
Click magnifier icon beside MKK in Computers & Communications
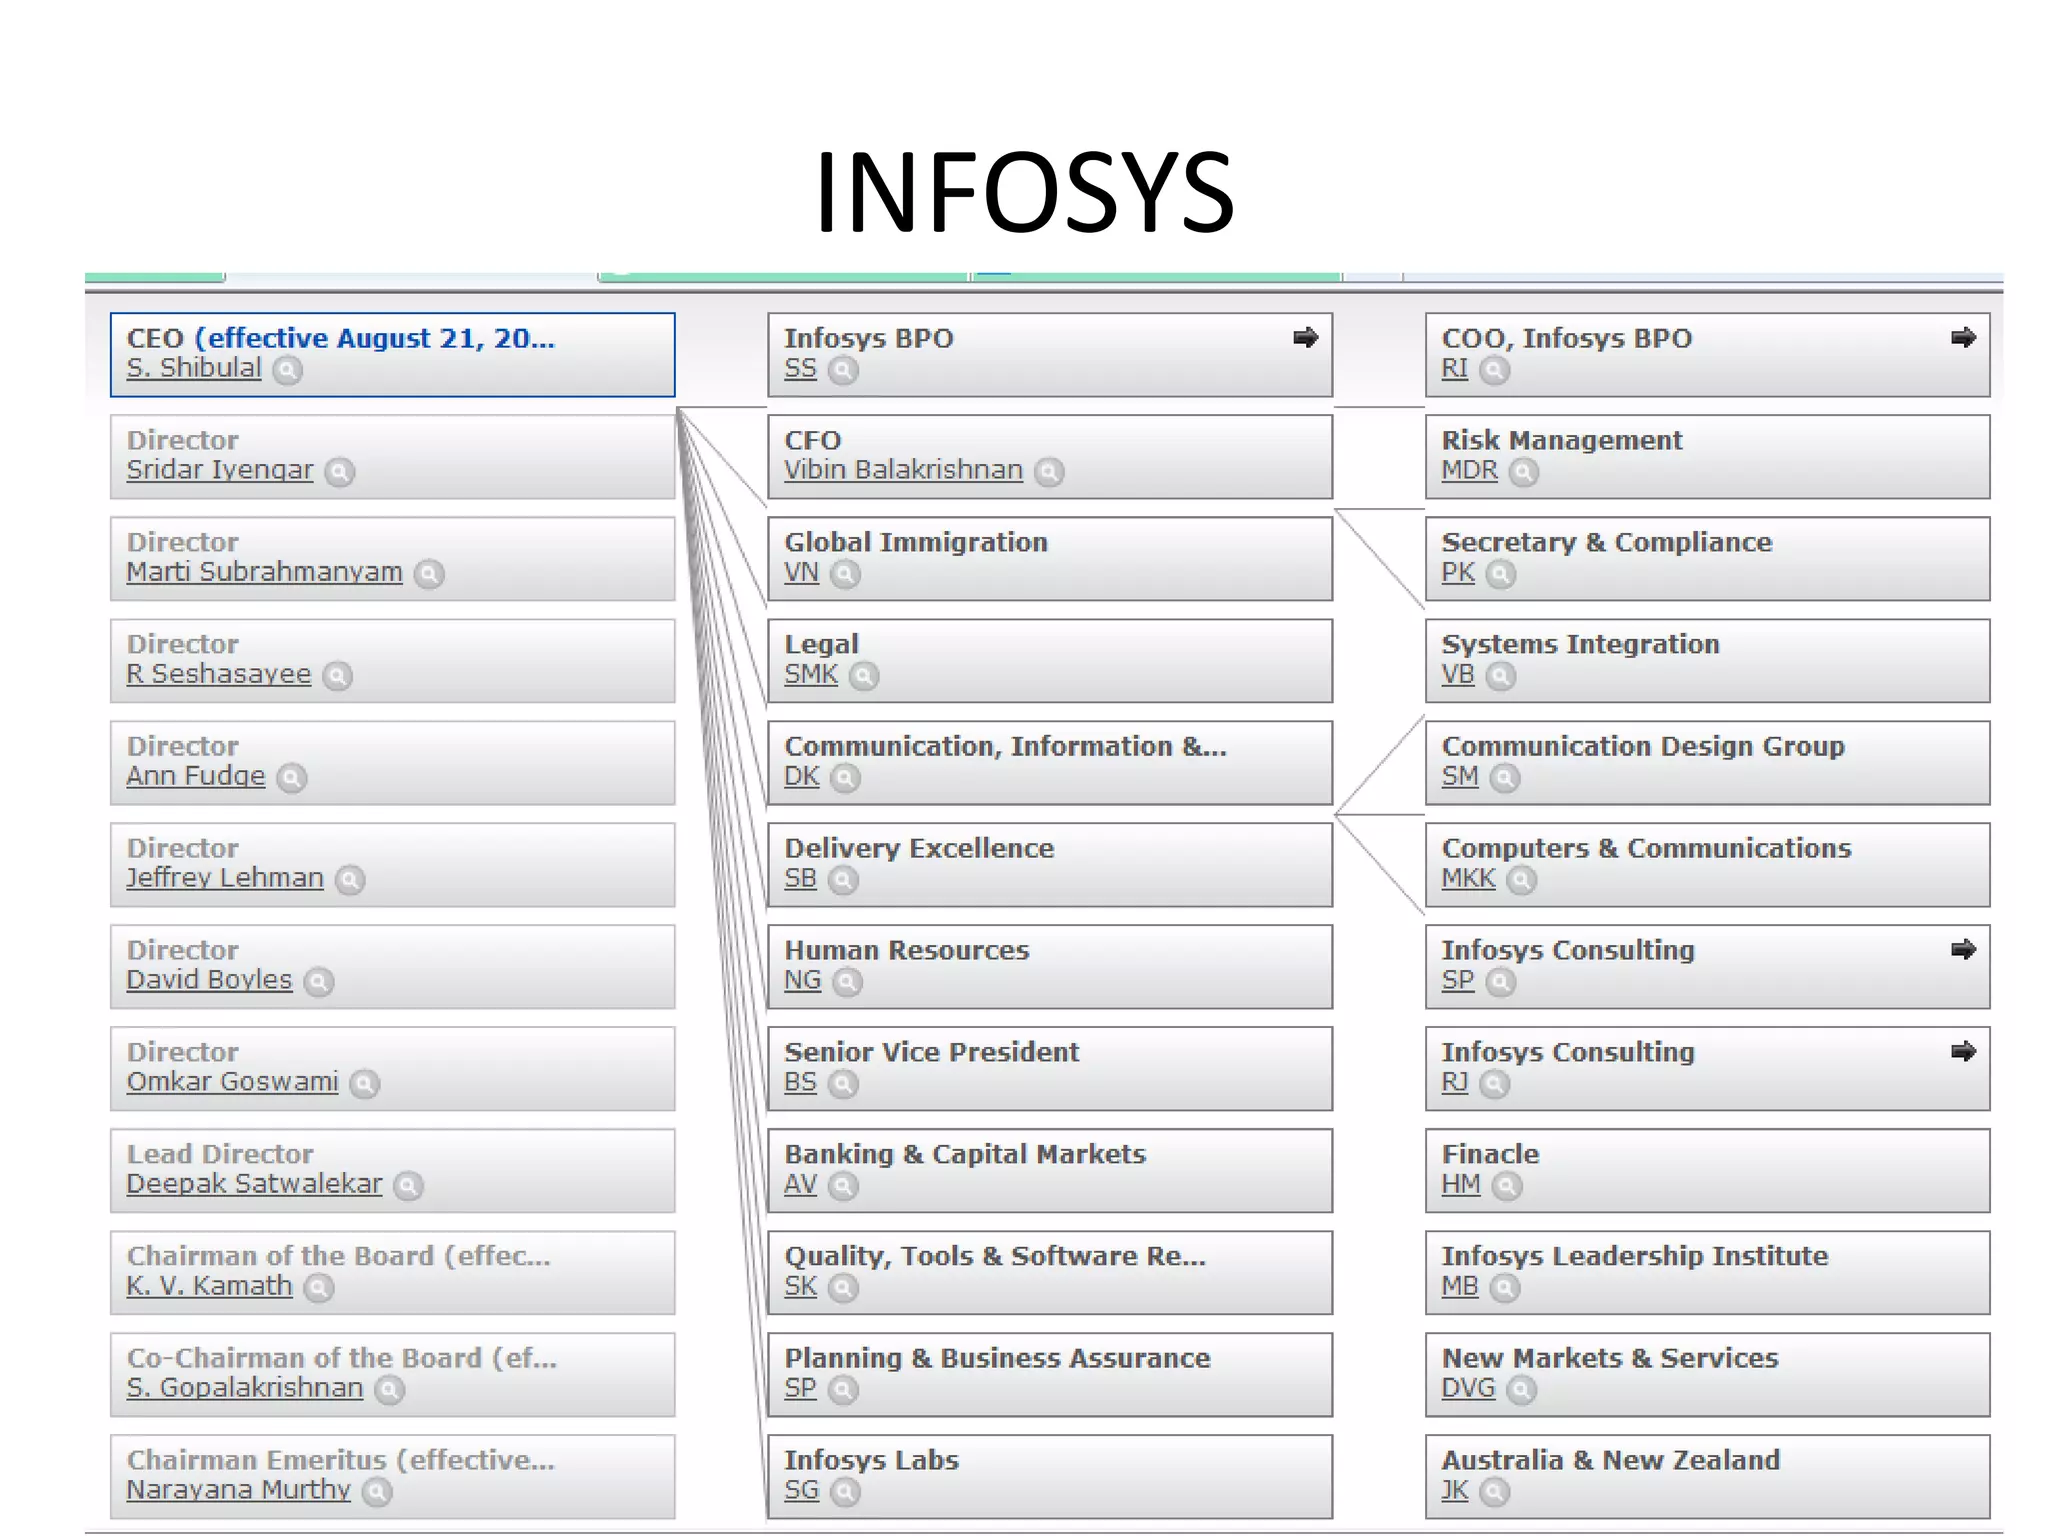click(1521, 880)
